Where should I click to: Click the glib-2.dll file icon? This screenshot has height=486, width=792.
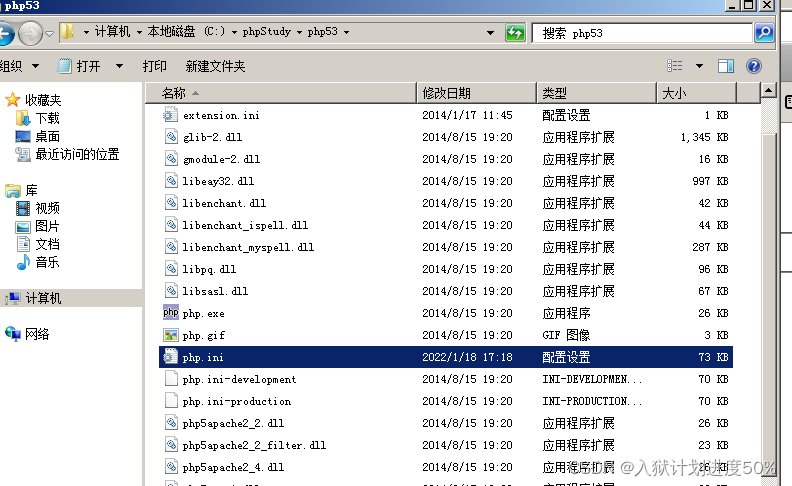[x=171, y=137]
